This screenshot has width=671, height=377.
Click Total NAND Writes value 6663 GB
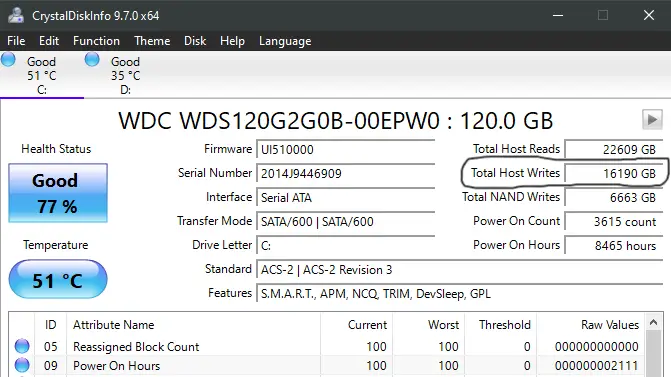click(614, 198)
